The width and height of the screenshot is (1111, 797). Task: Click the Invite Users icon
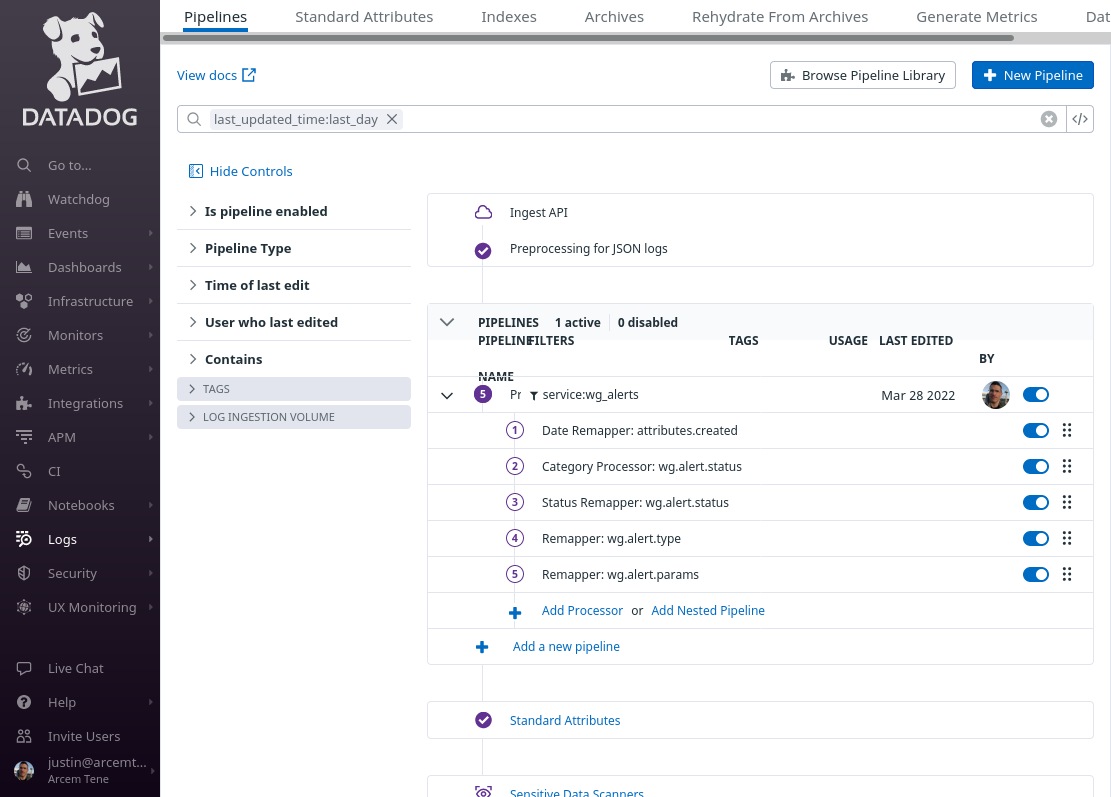pyautogui.click(x=24, y=736)
